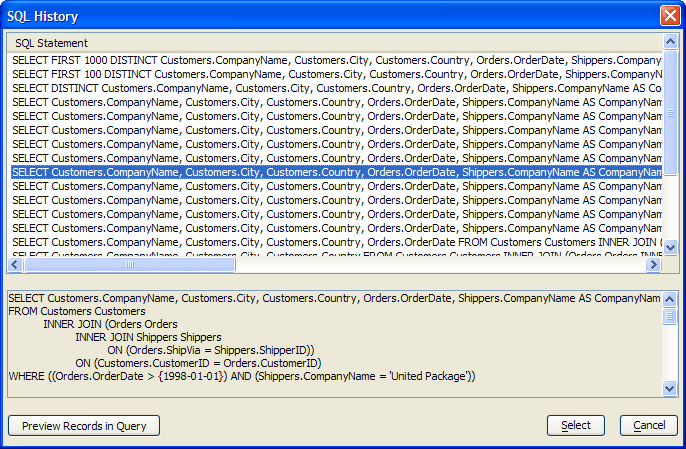
Task: Click the SQL preview pane vertical scroll thumb
Action: pyautogui.click(x=669, y=316)
